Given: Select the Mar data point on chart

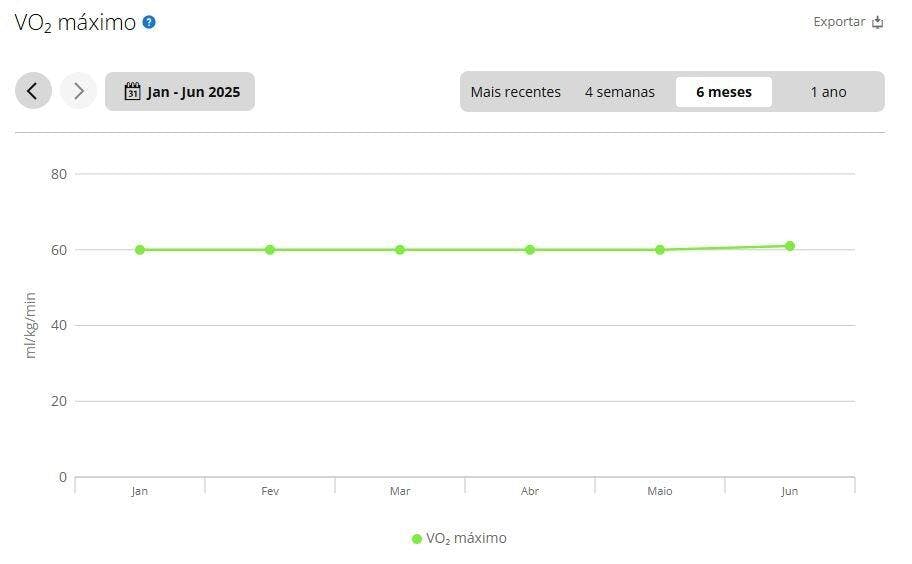Looking at the screenshot, I should 400,250.
